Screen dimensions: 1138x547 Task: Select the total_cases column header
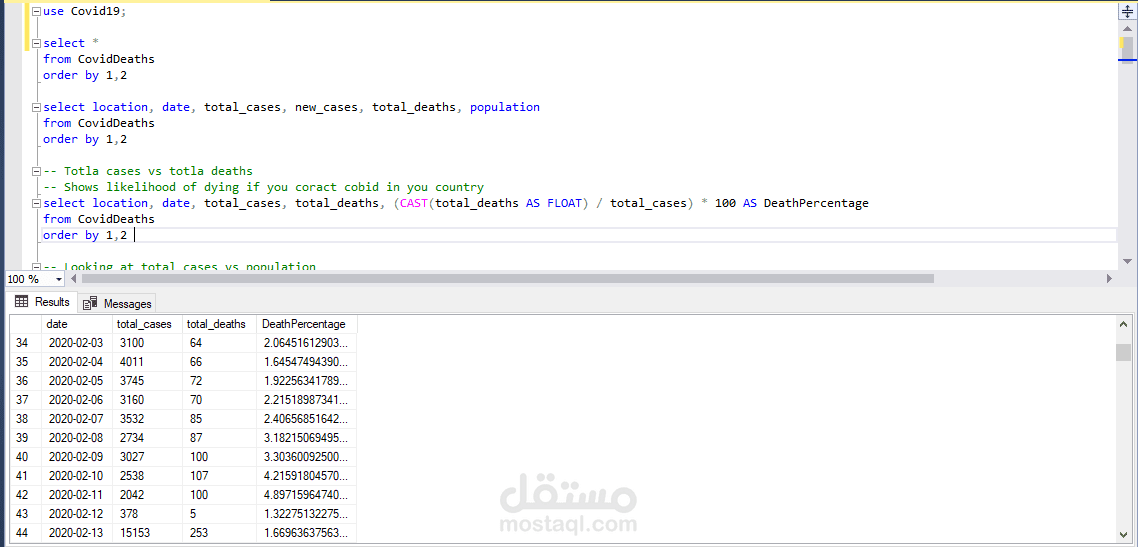point(147,324)
